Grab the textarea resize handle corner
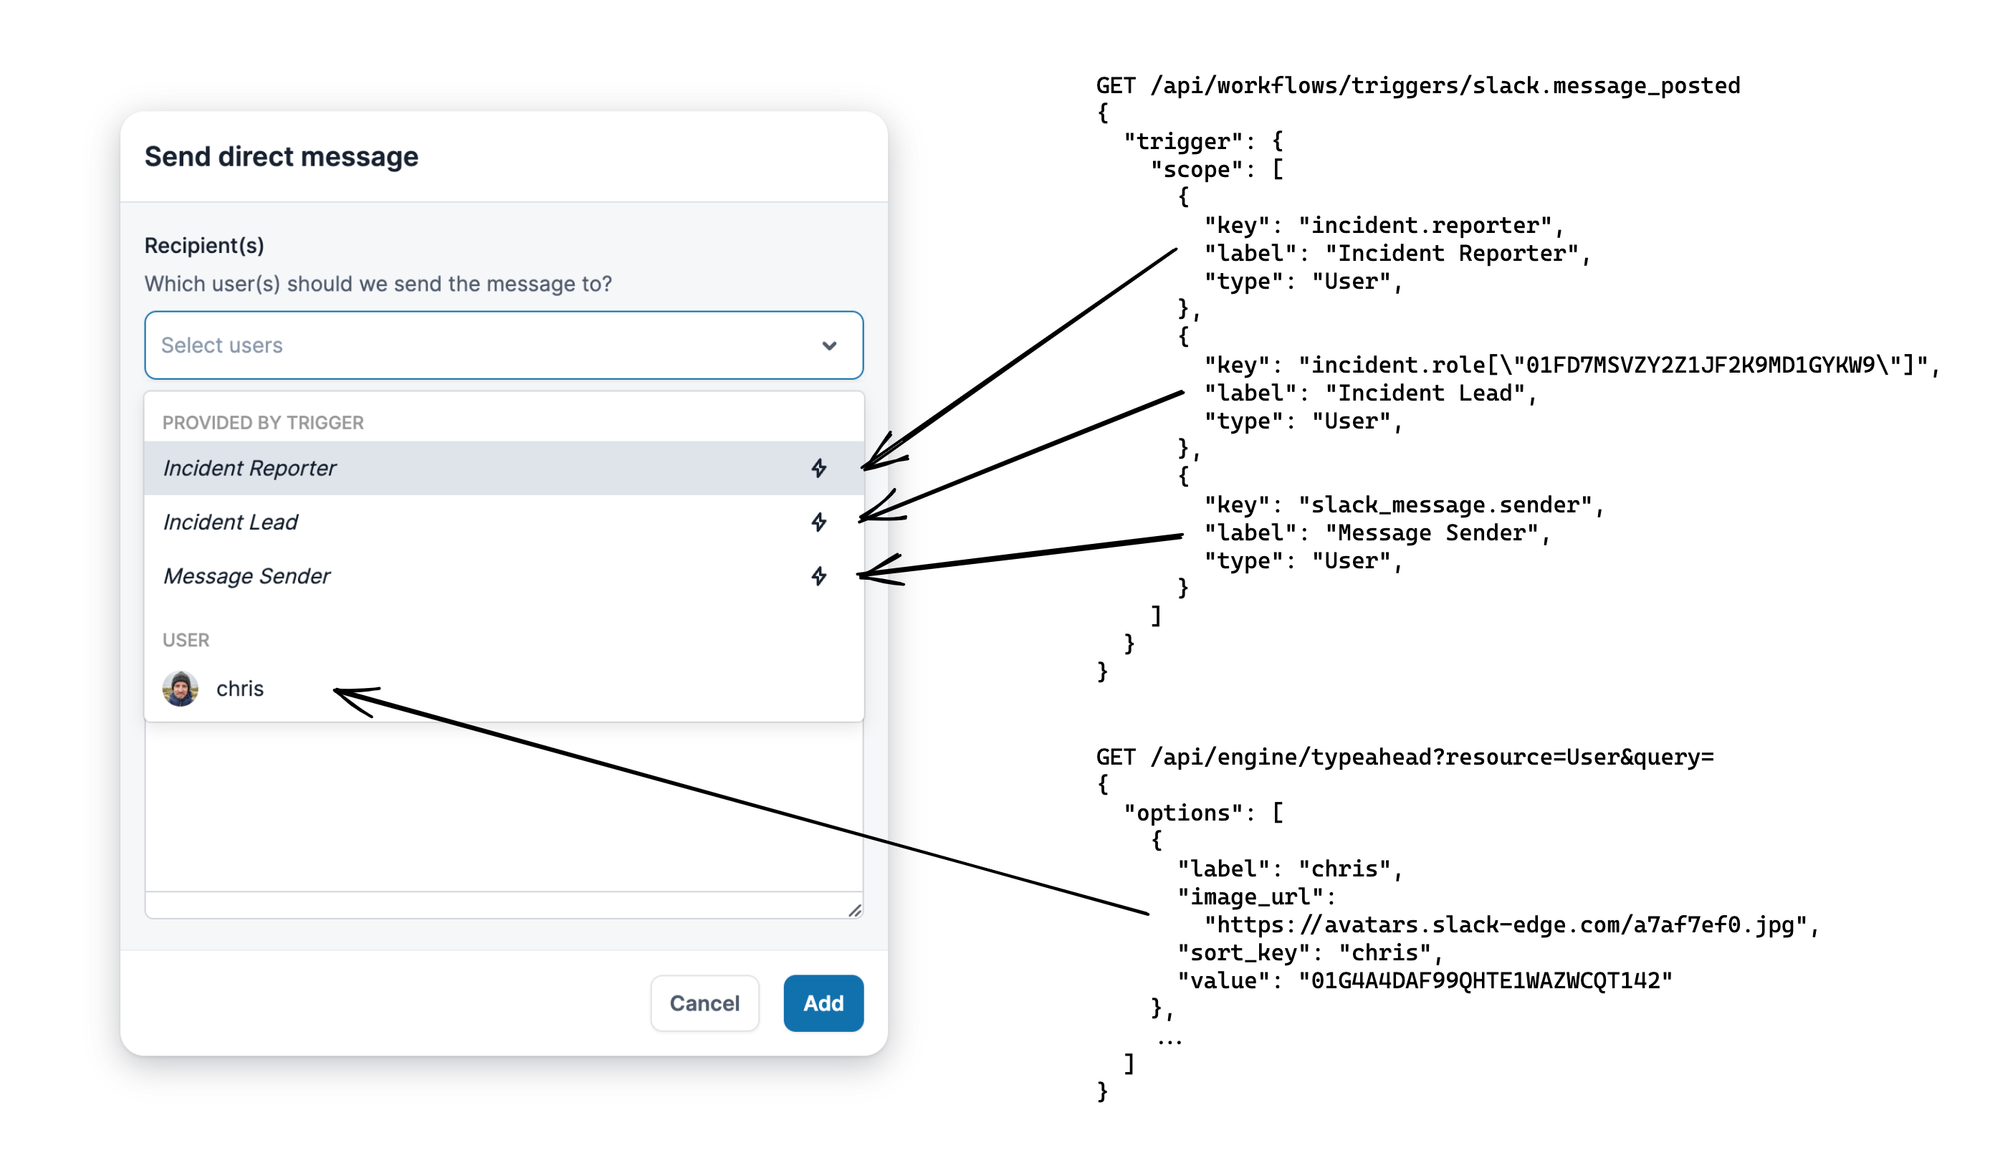2000x1171 pixels. [x=855, y=910]
